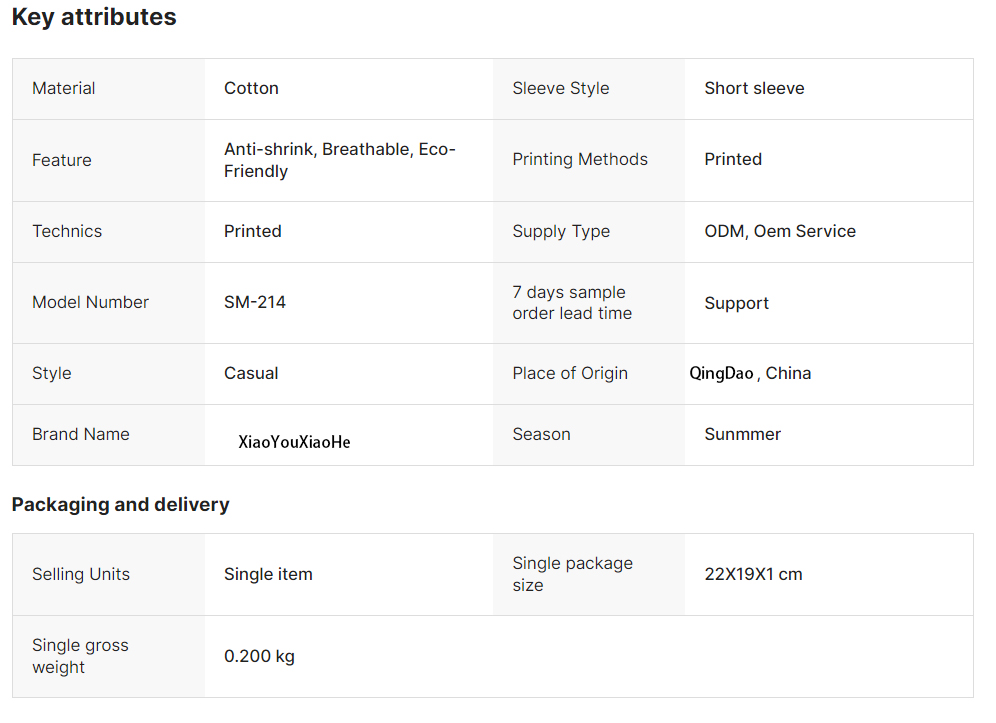Click the Sunmmer season value
The image size is (996, 723).
(x=742, y=434)
